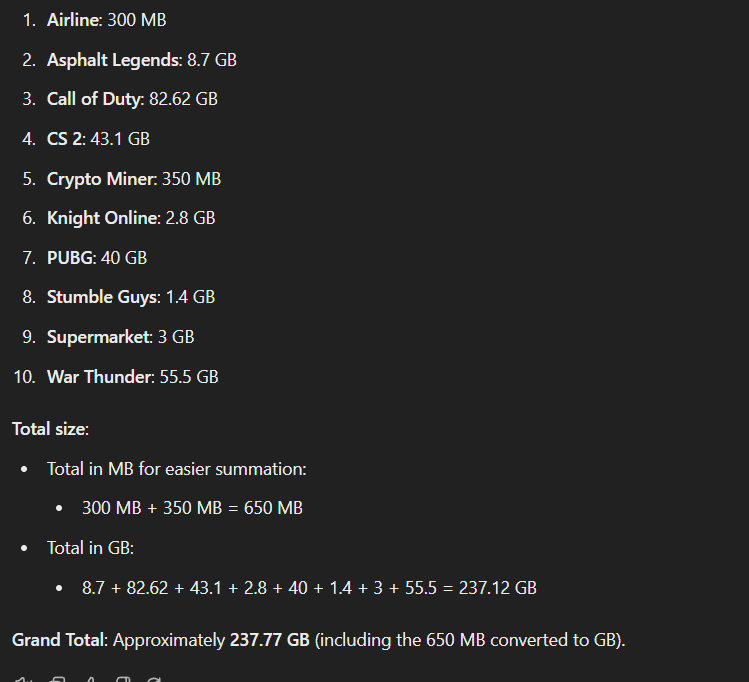Click the Total size heading
The image size is (749, 682).
pyautogui.click(x=50, y=429)
